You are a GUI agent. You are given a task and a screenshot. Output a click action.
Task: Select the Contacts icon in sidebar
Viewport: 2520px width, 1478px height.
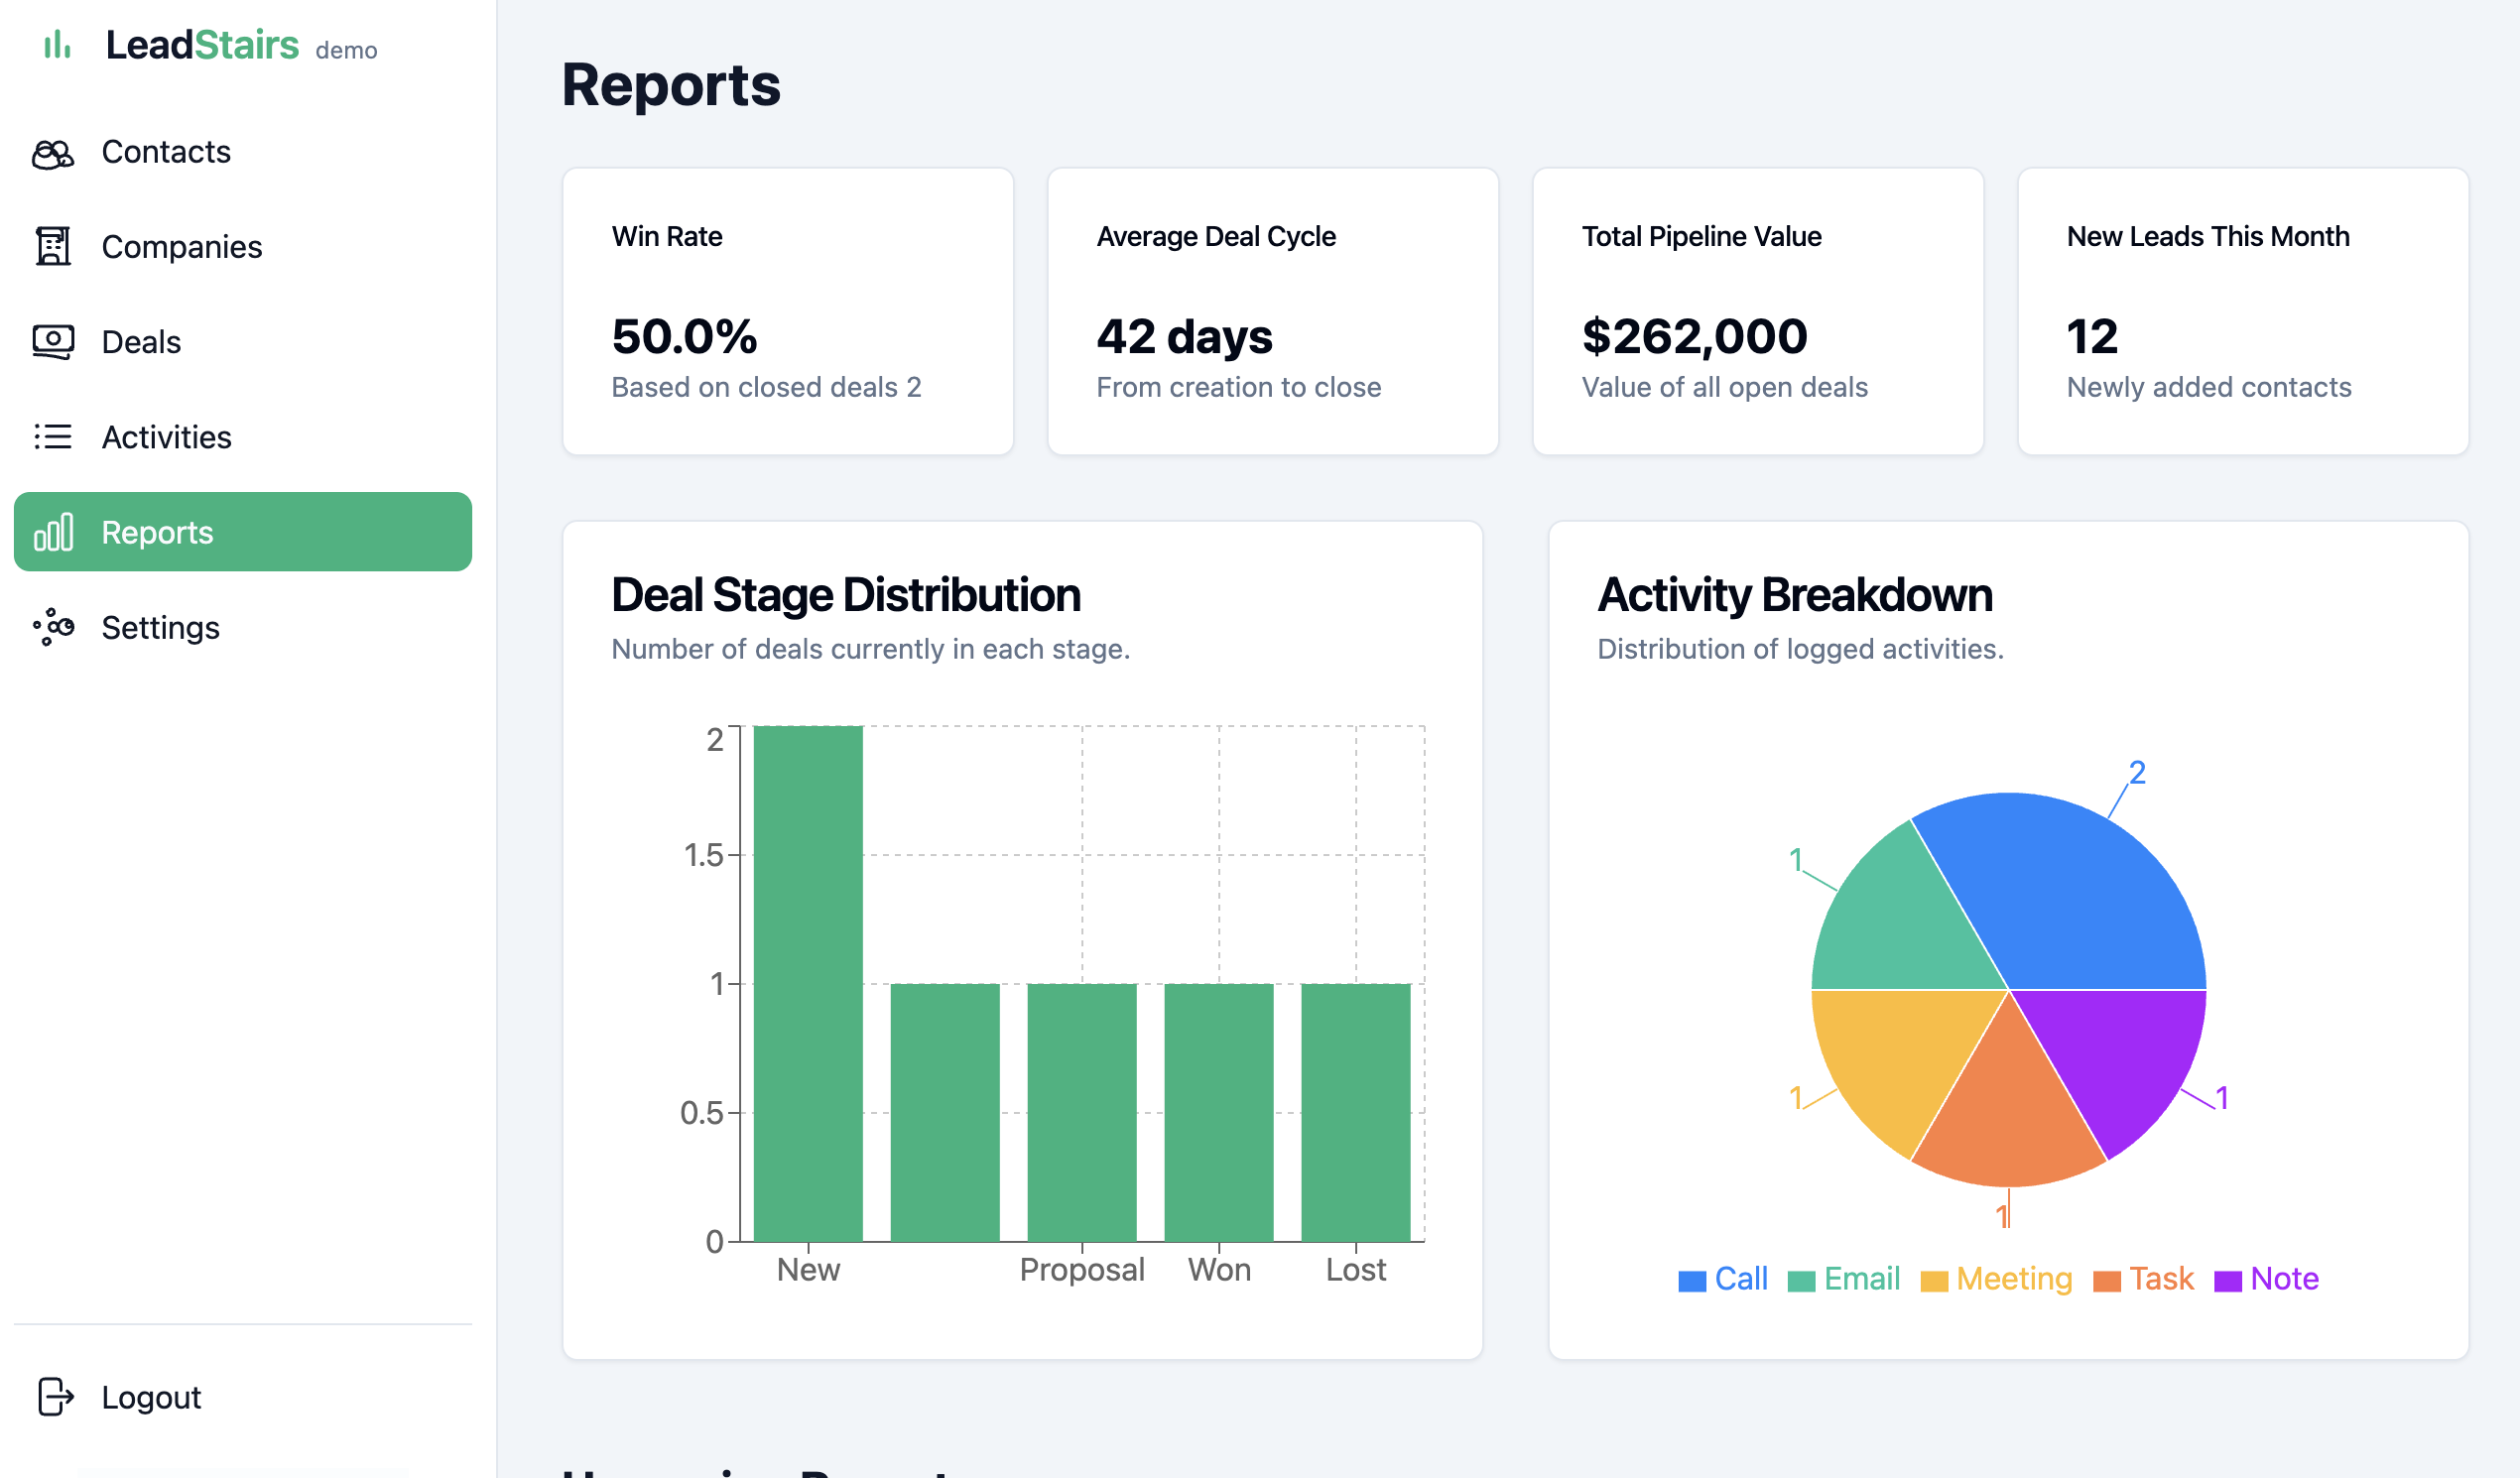pos(54,151)
